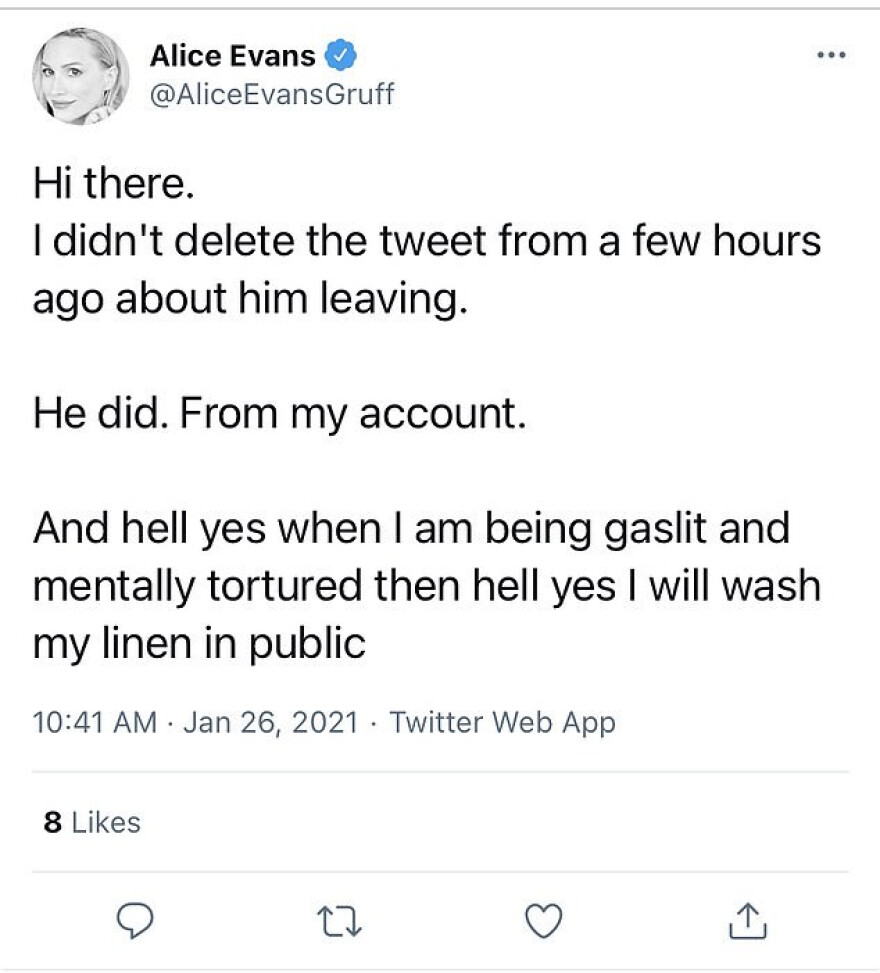Click the sentence about not deleting the tweet
The height and width of the screenshot is (973, 880).
tap(427, 241)
